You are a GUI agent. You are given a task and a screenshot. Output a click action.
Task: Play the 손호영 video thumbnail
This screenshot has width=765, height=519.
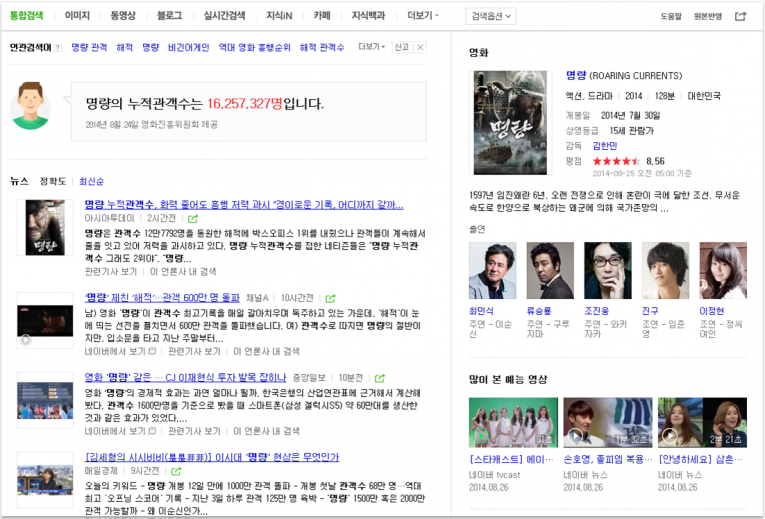click(607, 422)
